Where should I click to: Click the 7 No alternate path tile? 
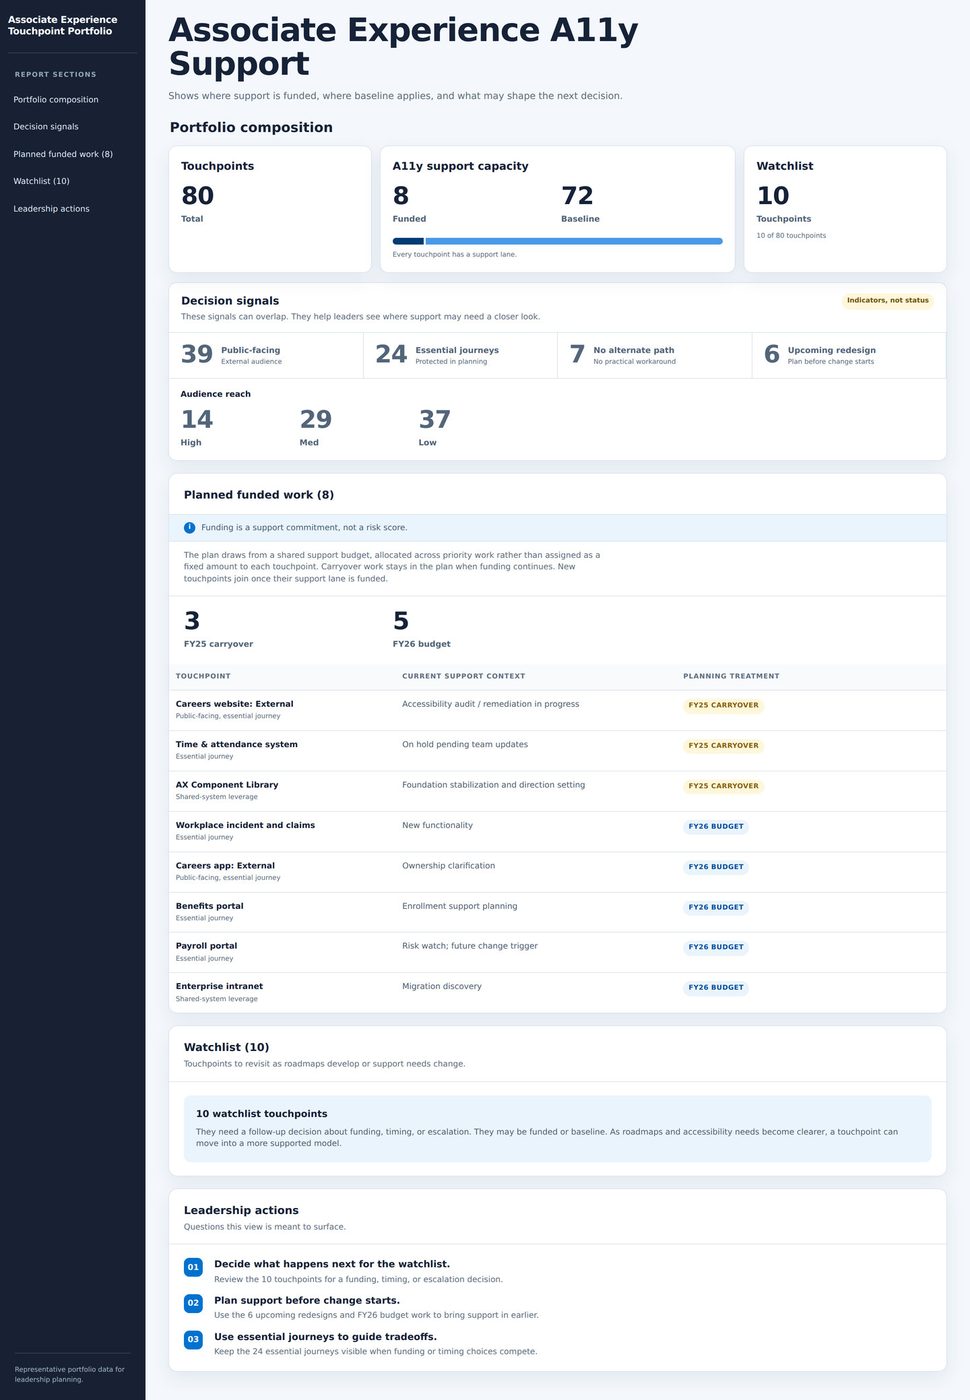pyautogui.click(x=654, y=355)
